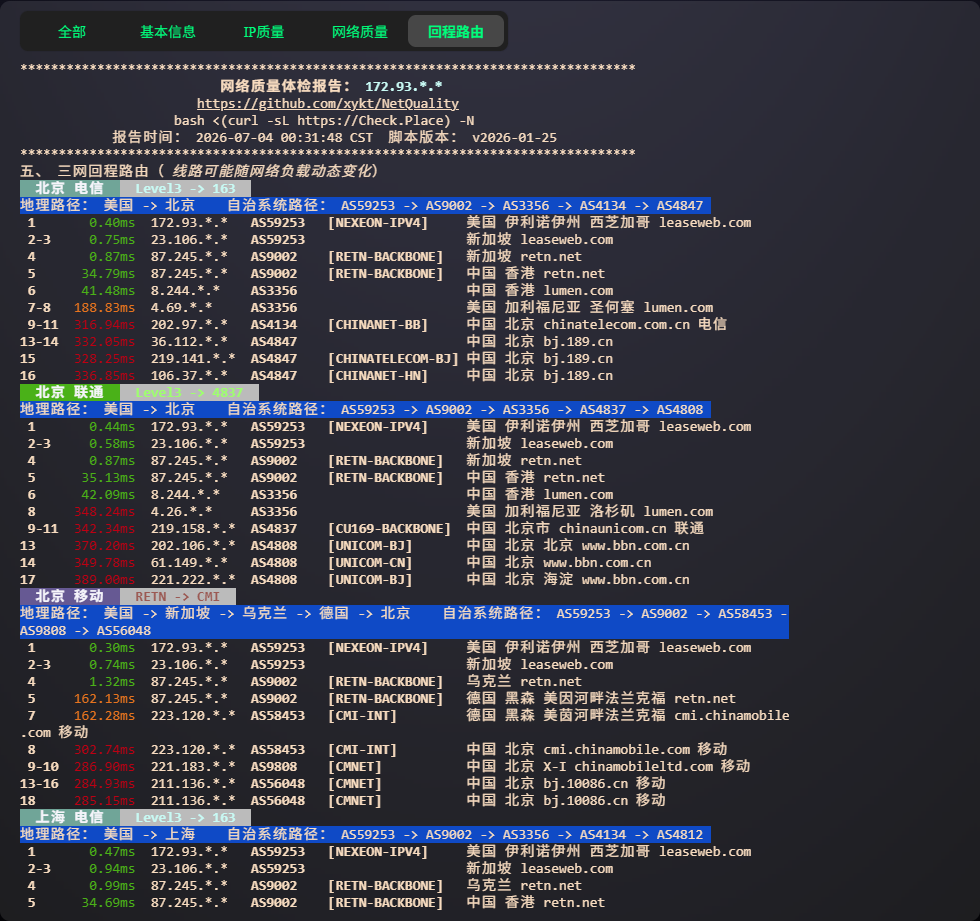The height and width of the screenshot is (921, 980).
Task: Click the 389.00ms latency value
Action: (x=104, y=580)
